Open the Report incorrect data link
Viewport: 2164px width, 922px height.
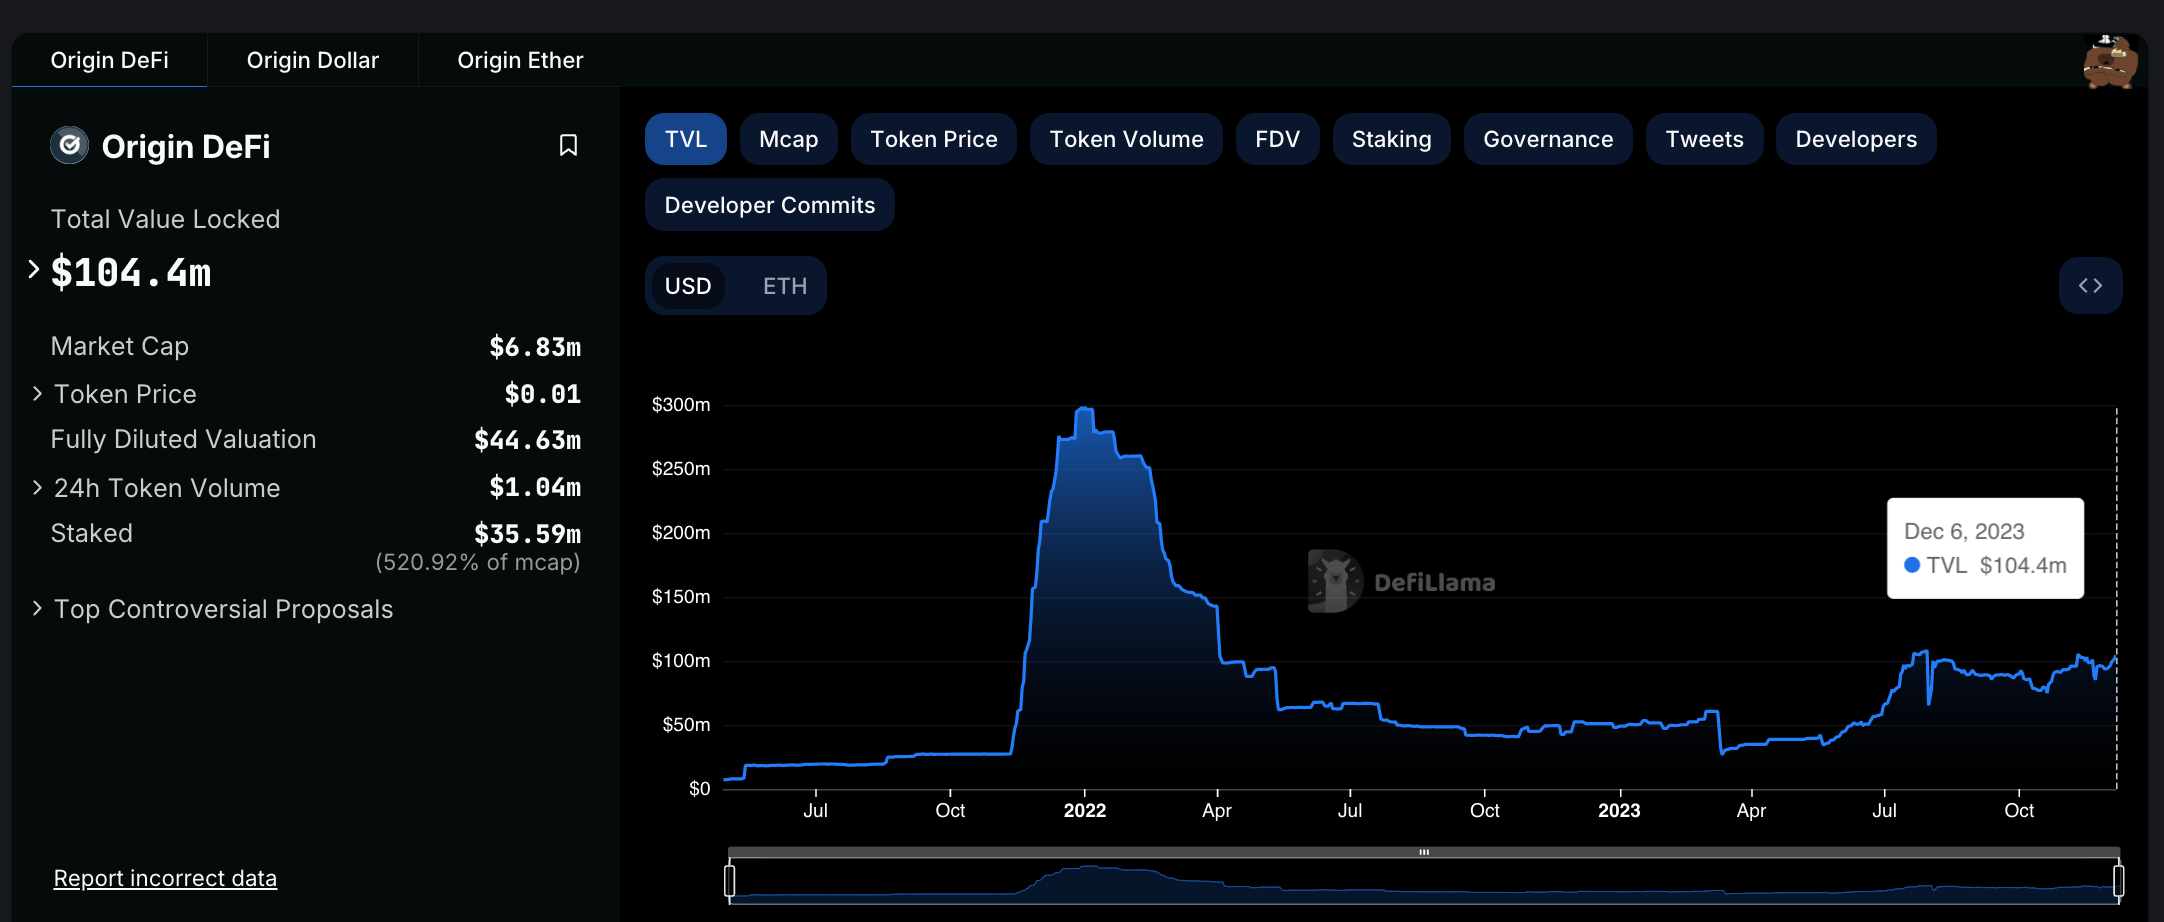pyautogui.click(x=165, y=878)
